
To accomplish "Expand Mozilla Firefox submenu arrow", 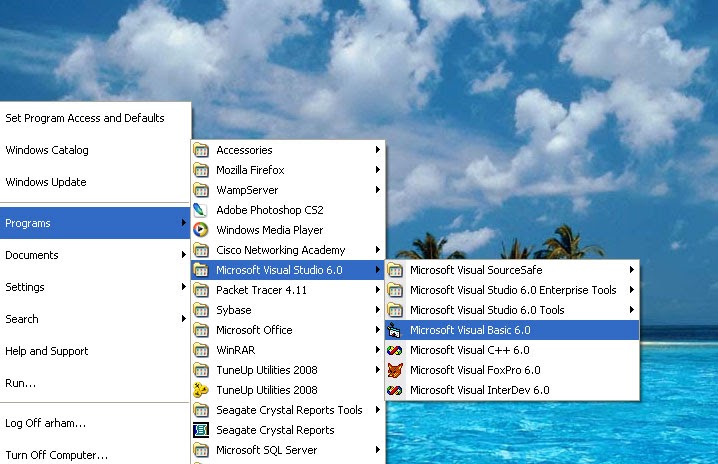I will [378, 169].
